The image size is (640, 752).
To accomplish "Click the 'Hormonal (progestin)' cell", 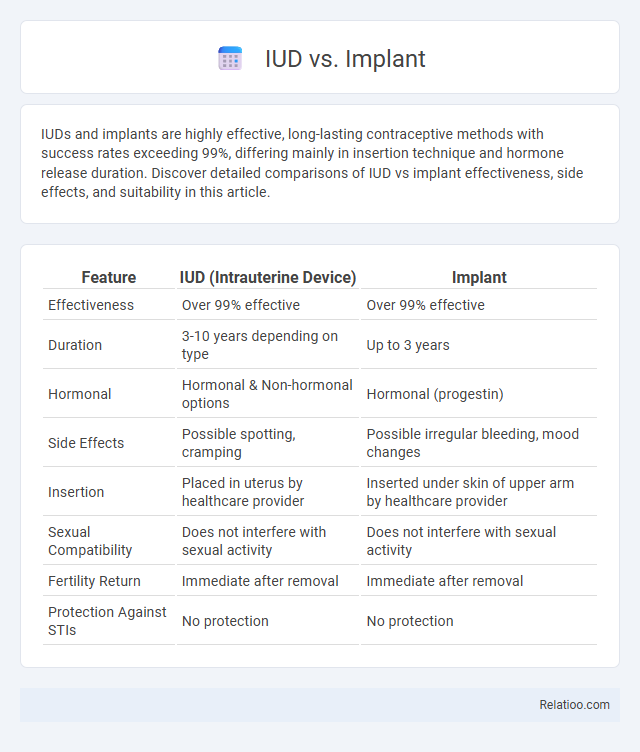I will click(x=435, y=394).
